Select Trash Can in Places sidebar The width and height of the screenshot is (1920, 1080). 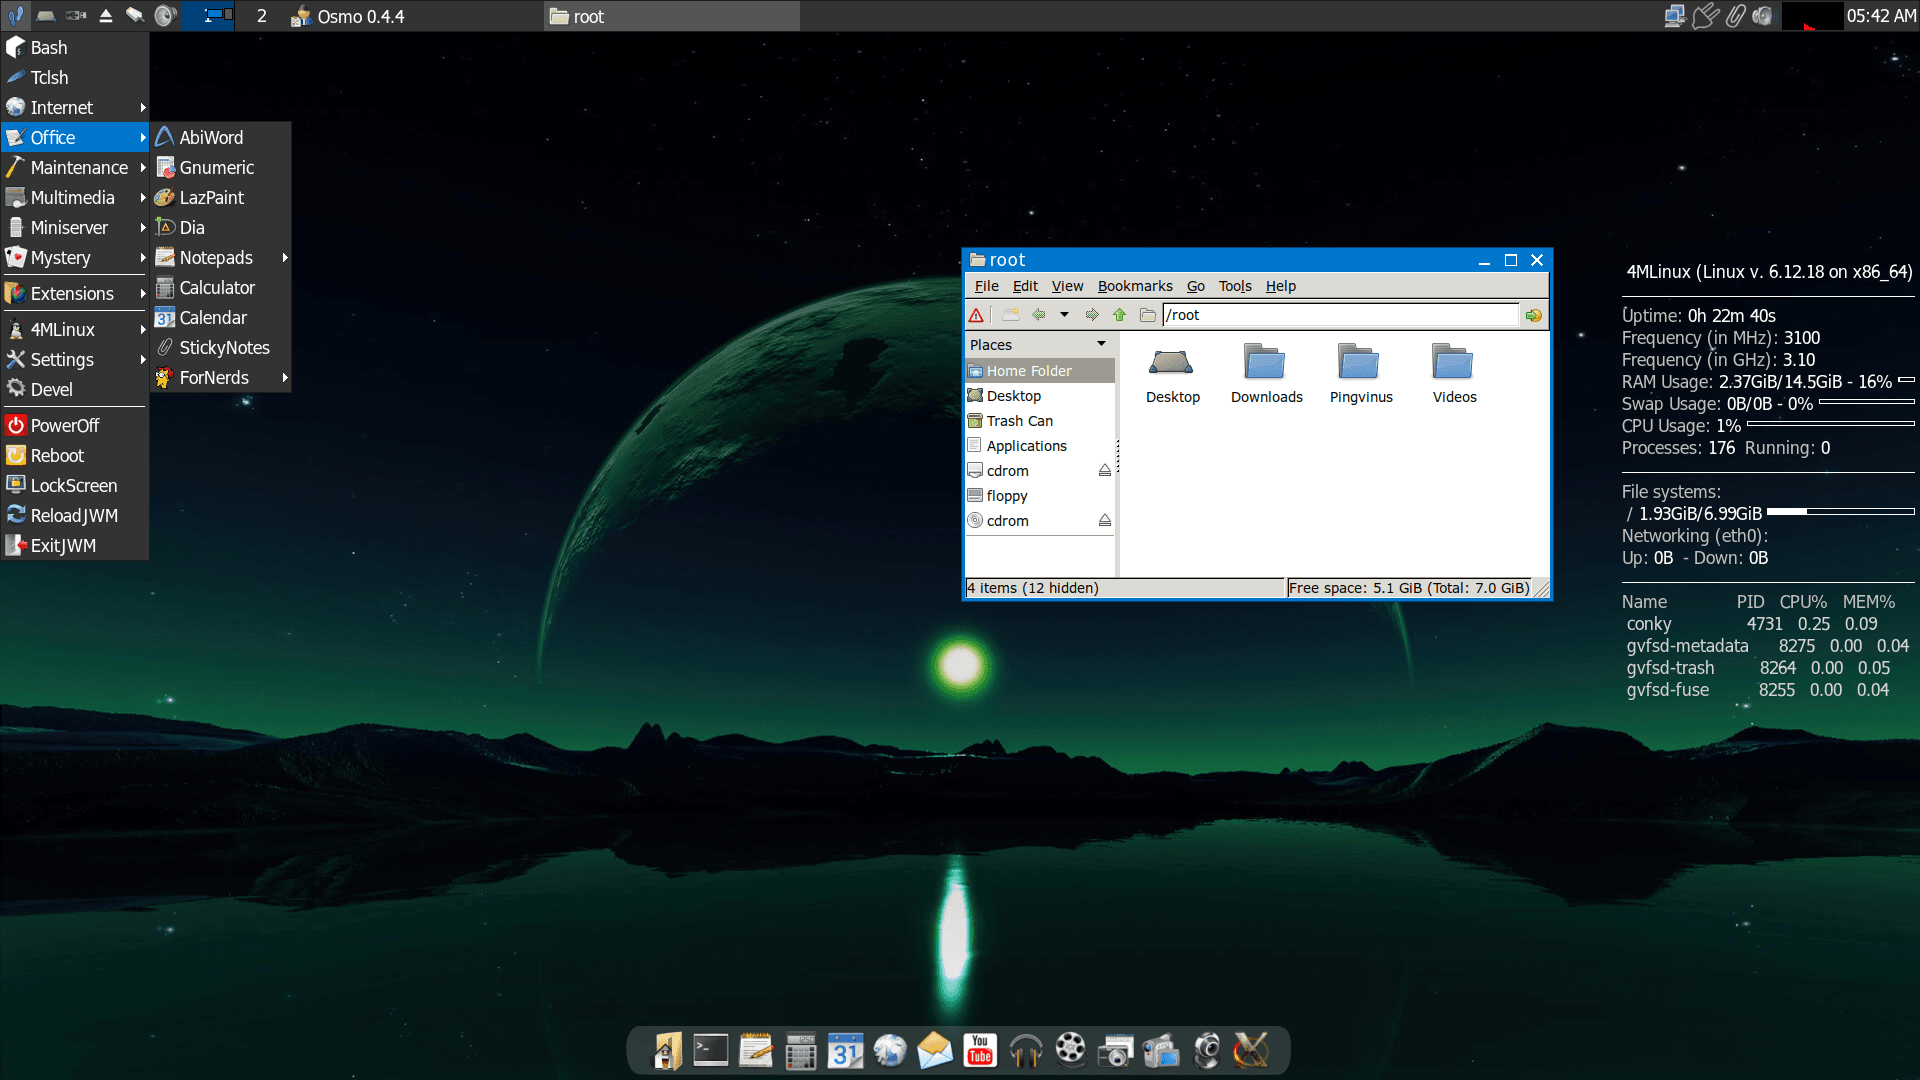click(1039, 421)
